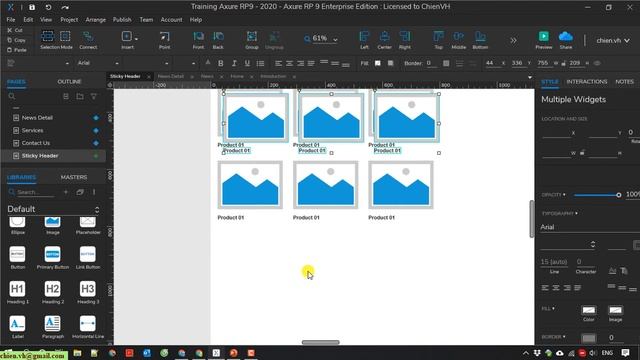640x360 pixels.
Task: Open the Publish menu
Action: click(x=122, y=20)
